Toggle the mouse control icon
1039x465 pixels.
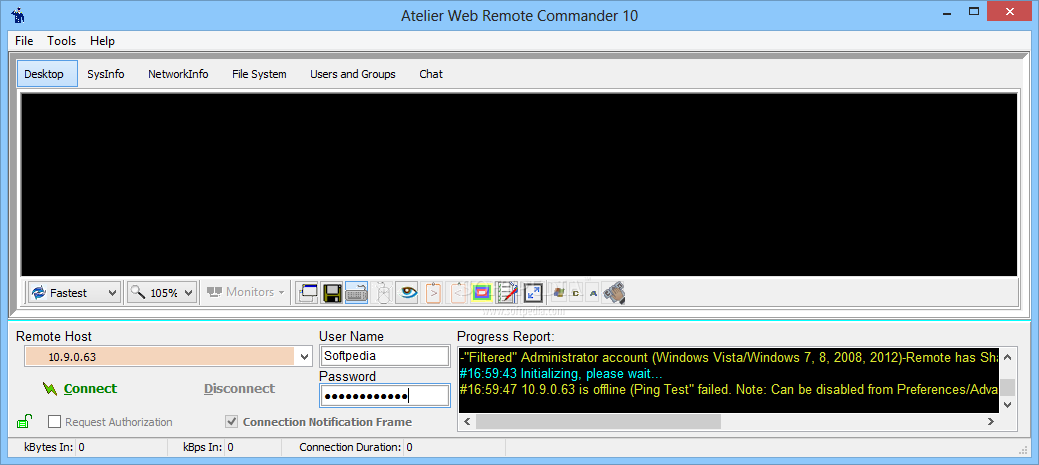382,292
